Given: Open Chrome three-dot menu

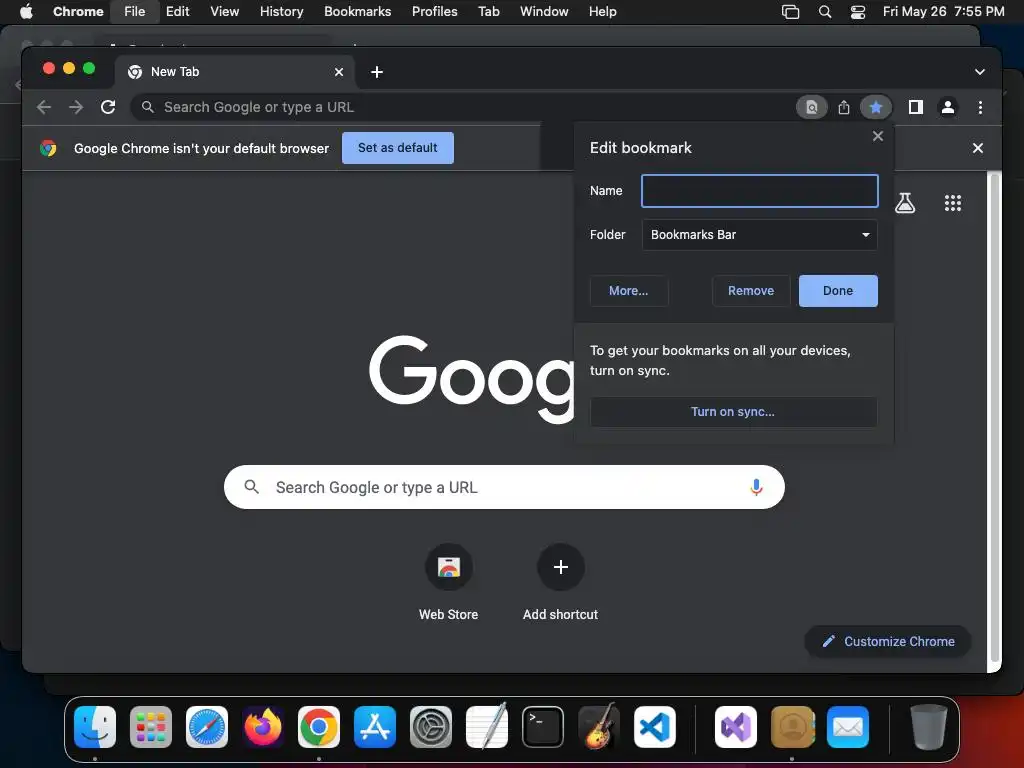Looking at the screenshot, I should [x=980, y=107].
